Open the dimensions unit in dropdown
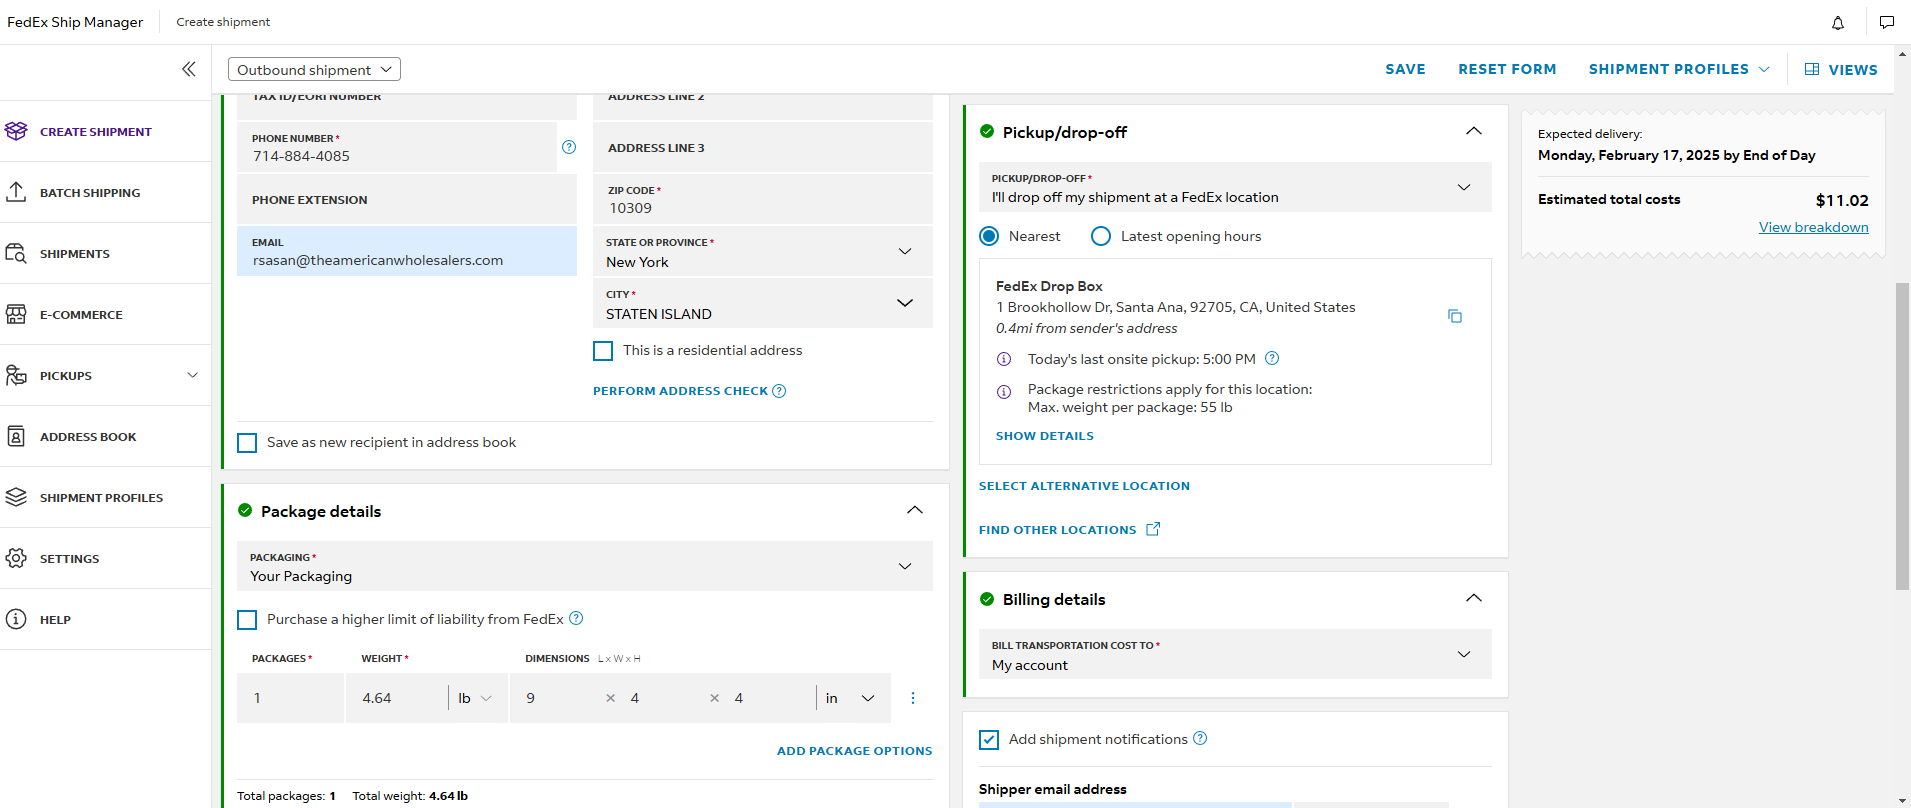The height and width of the screenshot is (808, 1911). [853, 698]
